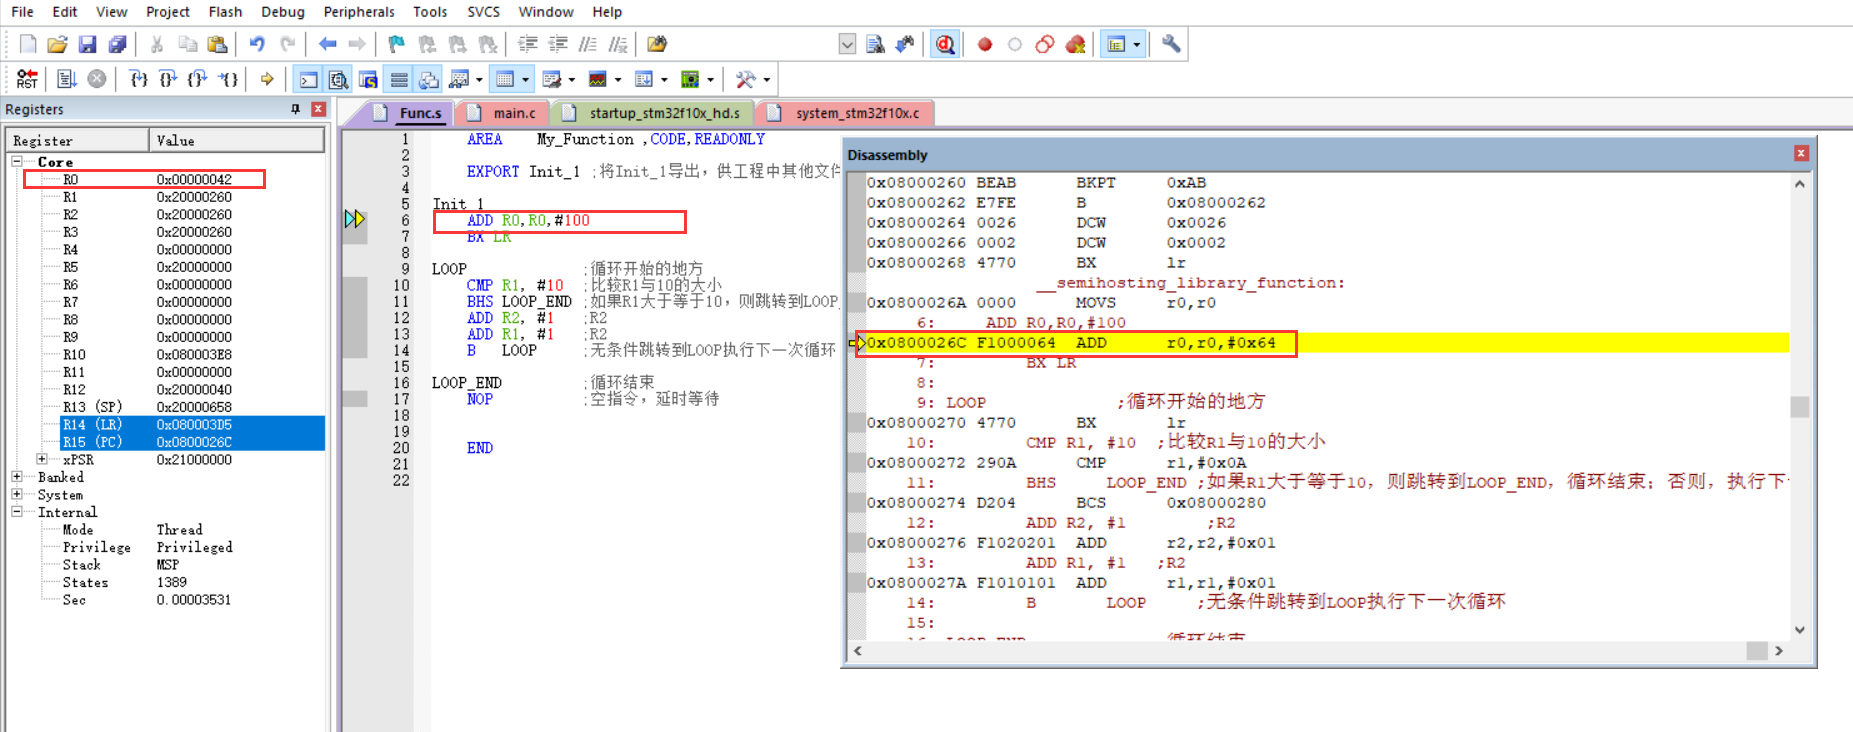Click Disassembly vertical scrollbar thumb

tap(1800, 407)
